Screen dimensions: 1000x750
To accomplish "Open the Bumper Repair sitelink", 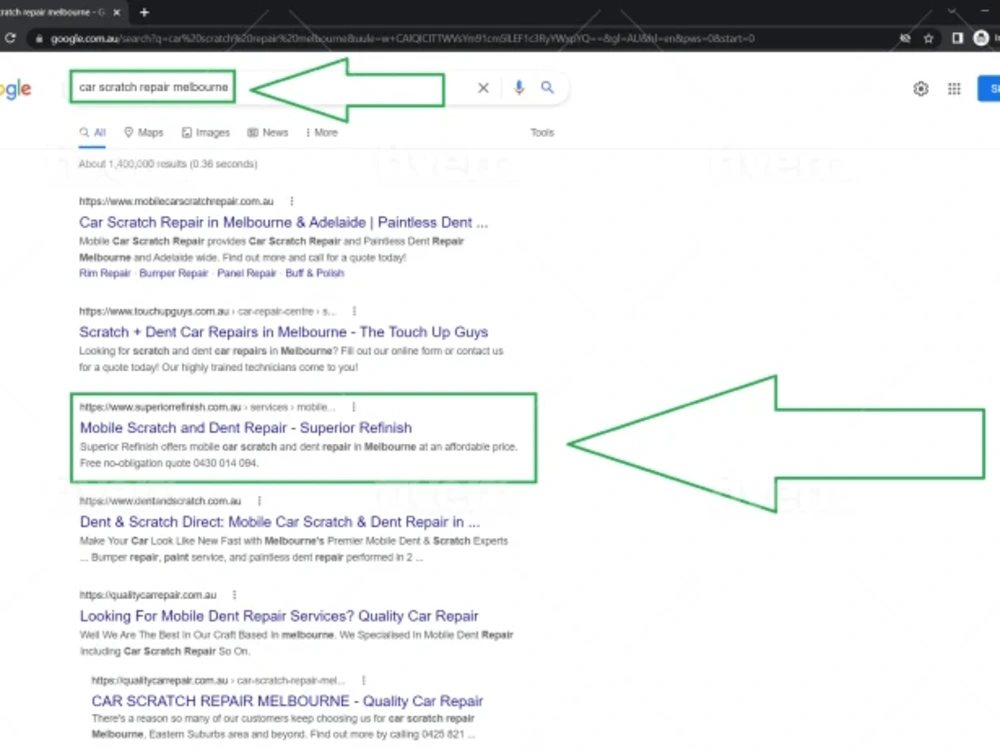I will (x=173, y=274).
